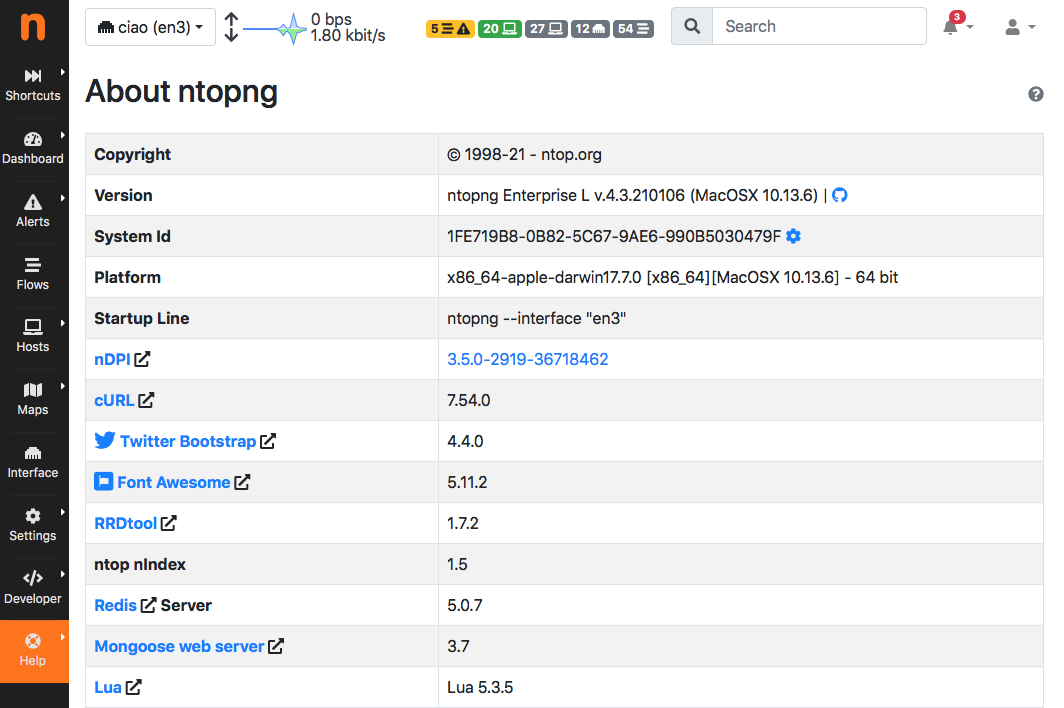Click the traffic sparkline chart
This screenshot has height=708, width=1064.
(275, 29)
